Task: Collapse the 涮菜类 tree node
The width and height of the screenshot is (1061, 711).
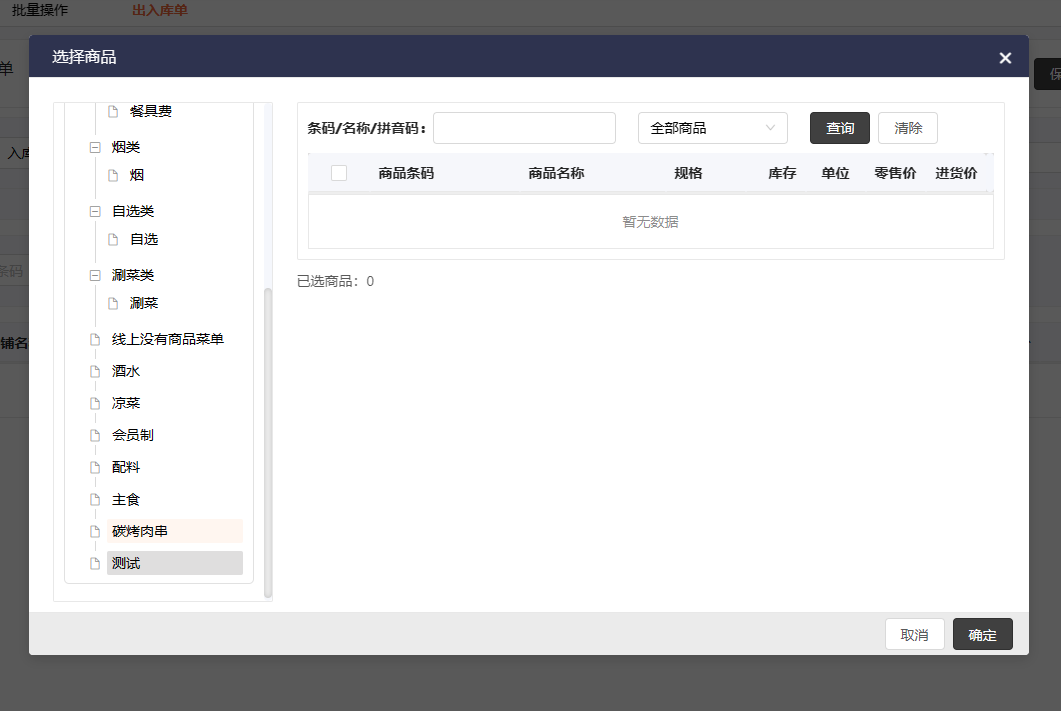Action: (x=96, y=275)
